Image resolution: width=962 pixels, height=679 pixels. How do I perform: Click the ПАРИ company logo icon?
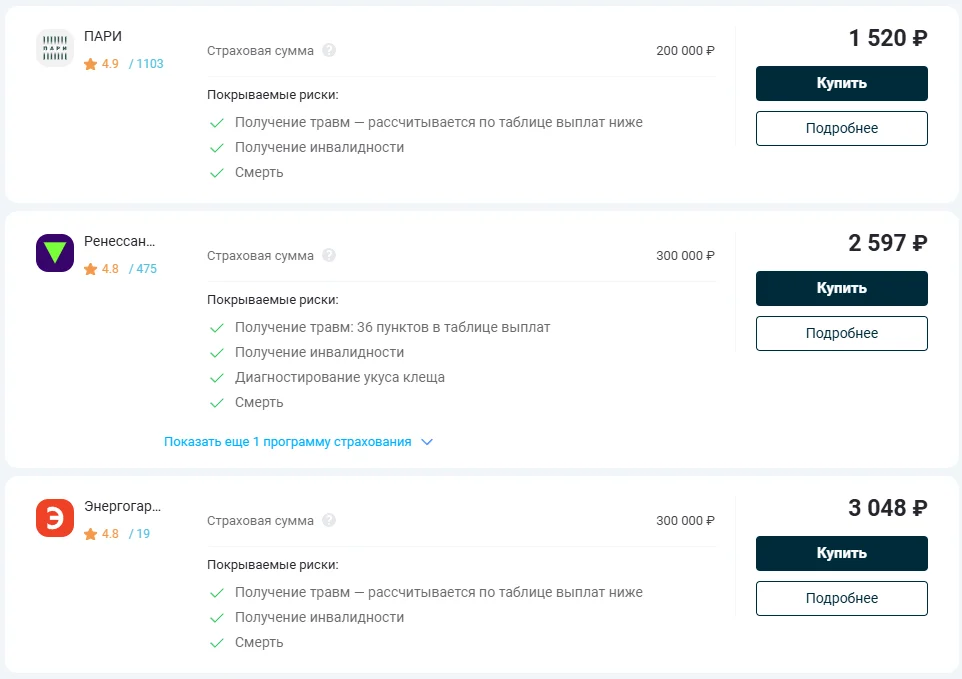(55, 48)
